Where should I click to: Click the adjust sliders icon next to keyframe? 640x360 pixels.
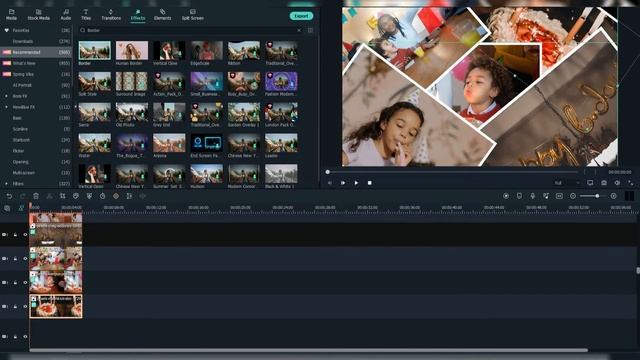click(129, 196)
